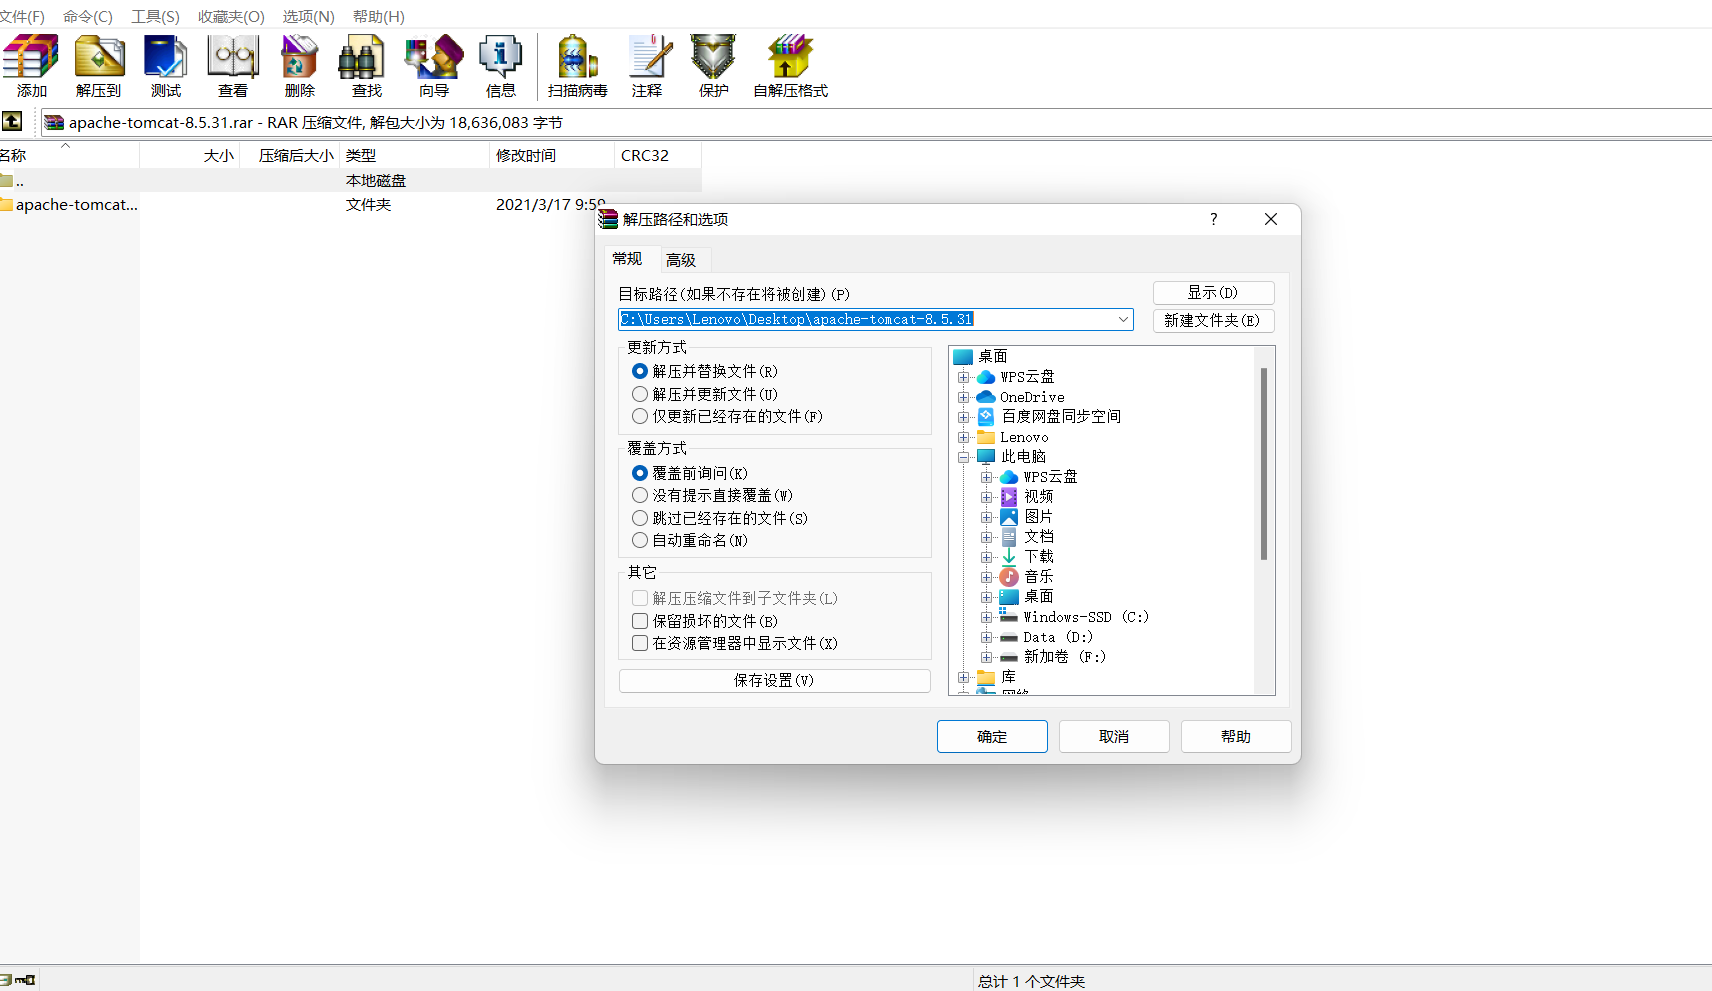This screenshot has height=991, width=1712.
Task: Click the Delete (删除) toolbar icon
Action: tap(299, 57)
